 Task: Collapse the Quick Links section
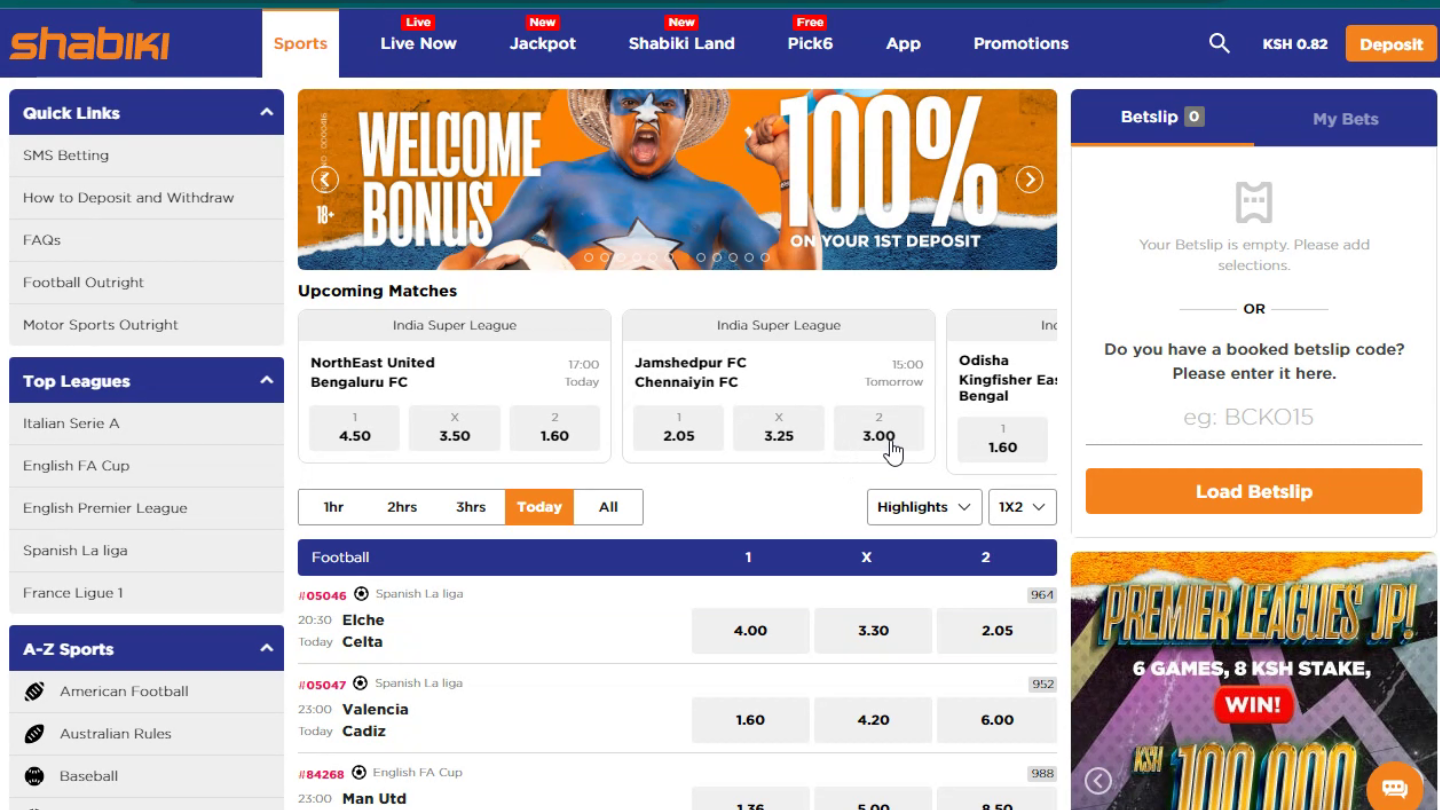(x=266, y=112)
